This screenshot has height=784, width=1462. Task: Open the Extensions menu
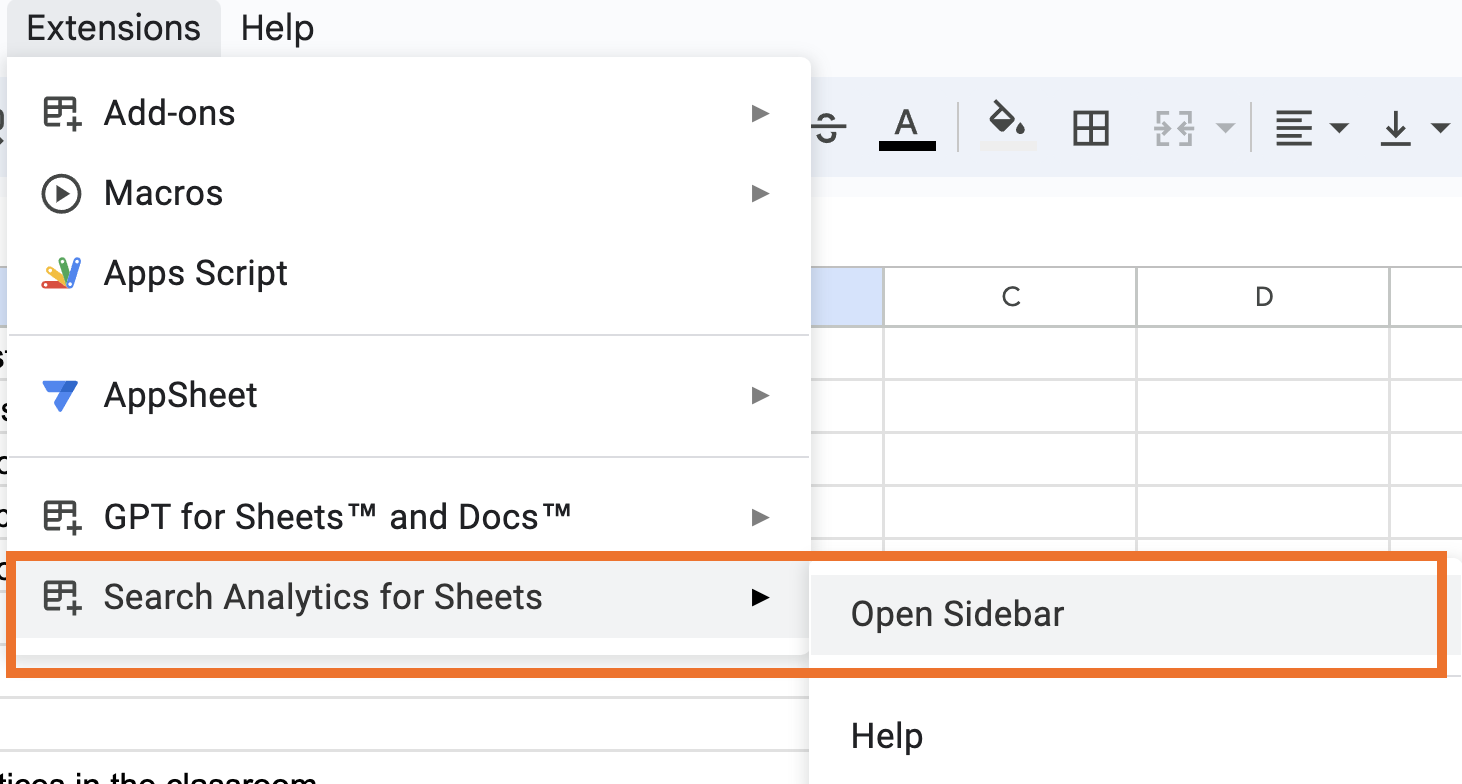click(x=113, y=28)
